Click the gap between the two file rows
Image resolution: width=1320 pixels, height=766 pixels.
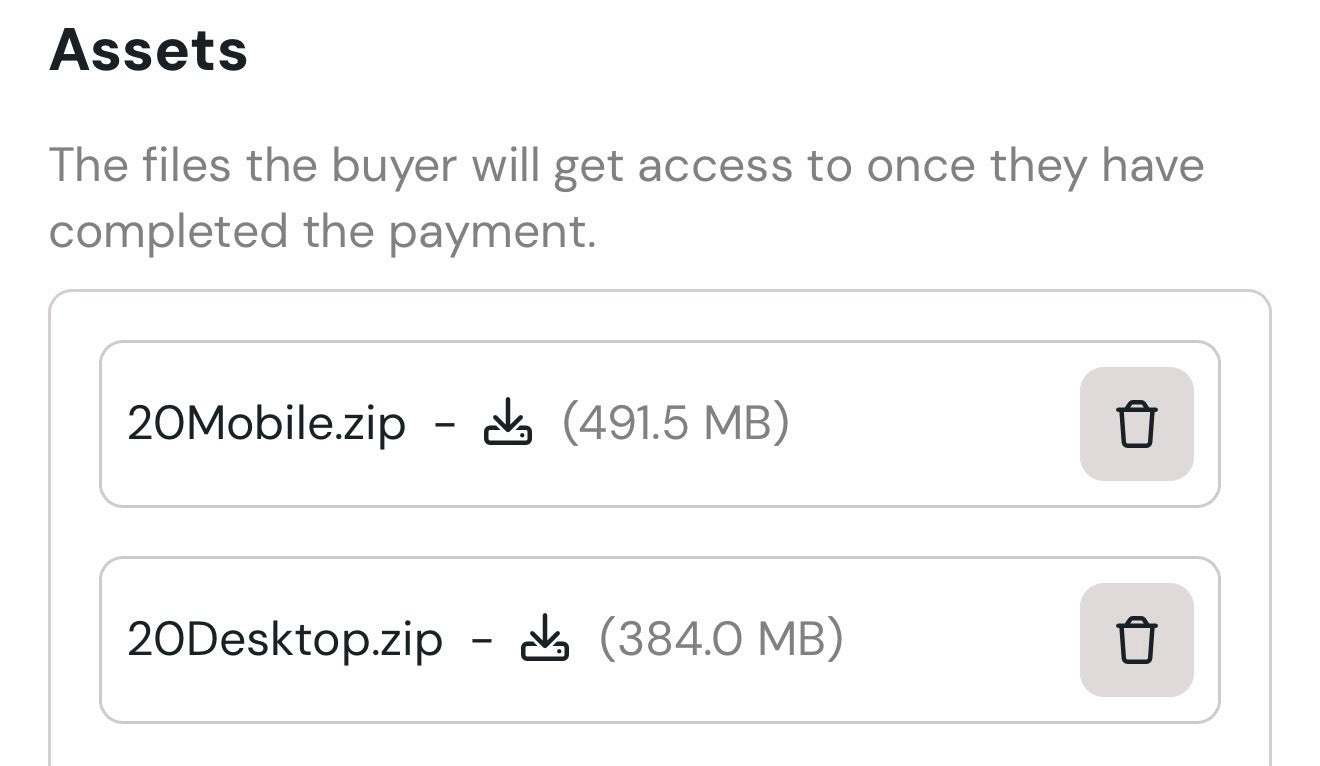coord(660,532)
